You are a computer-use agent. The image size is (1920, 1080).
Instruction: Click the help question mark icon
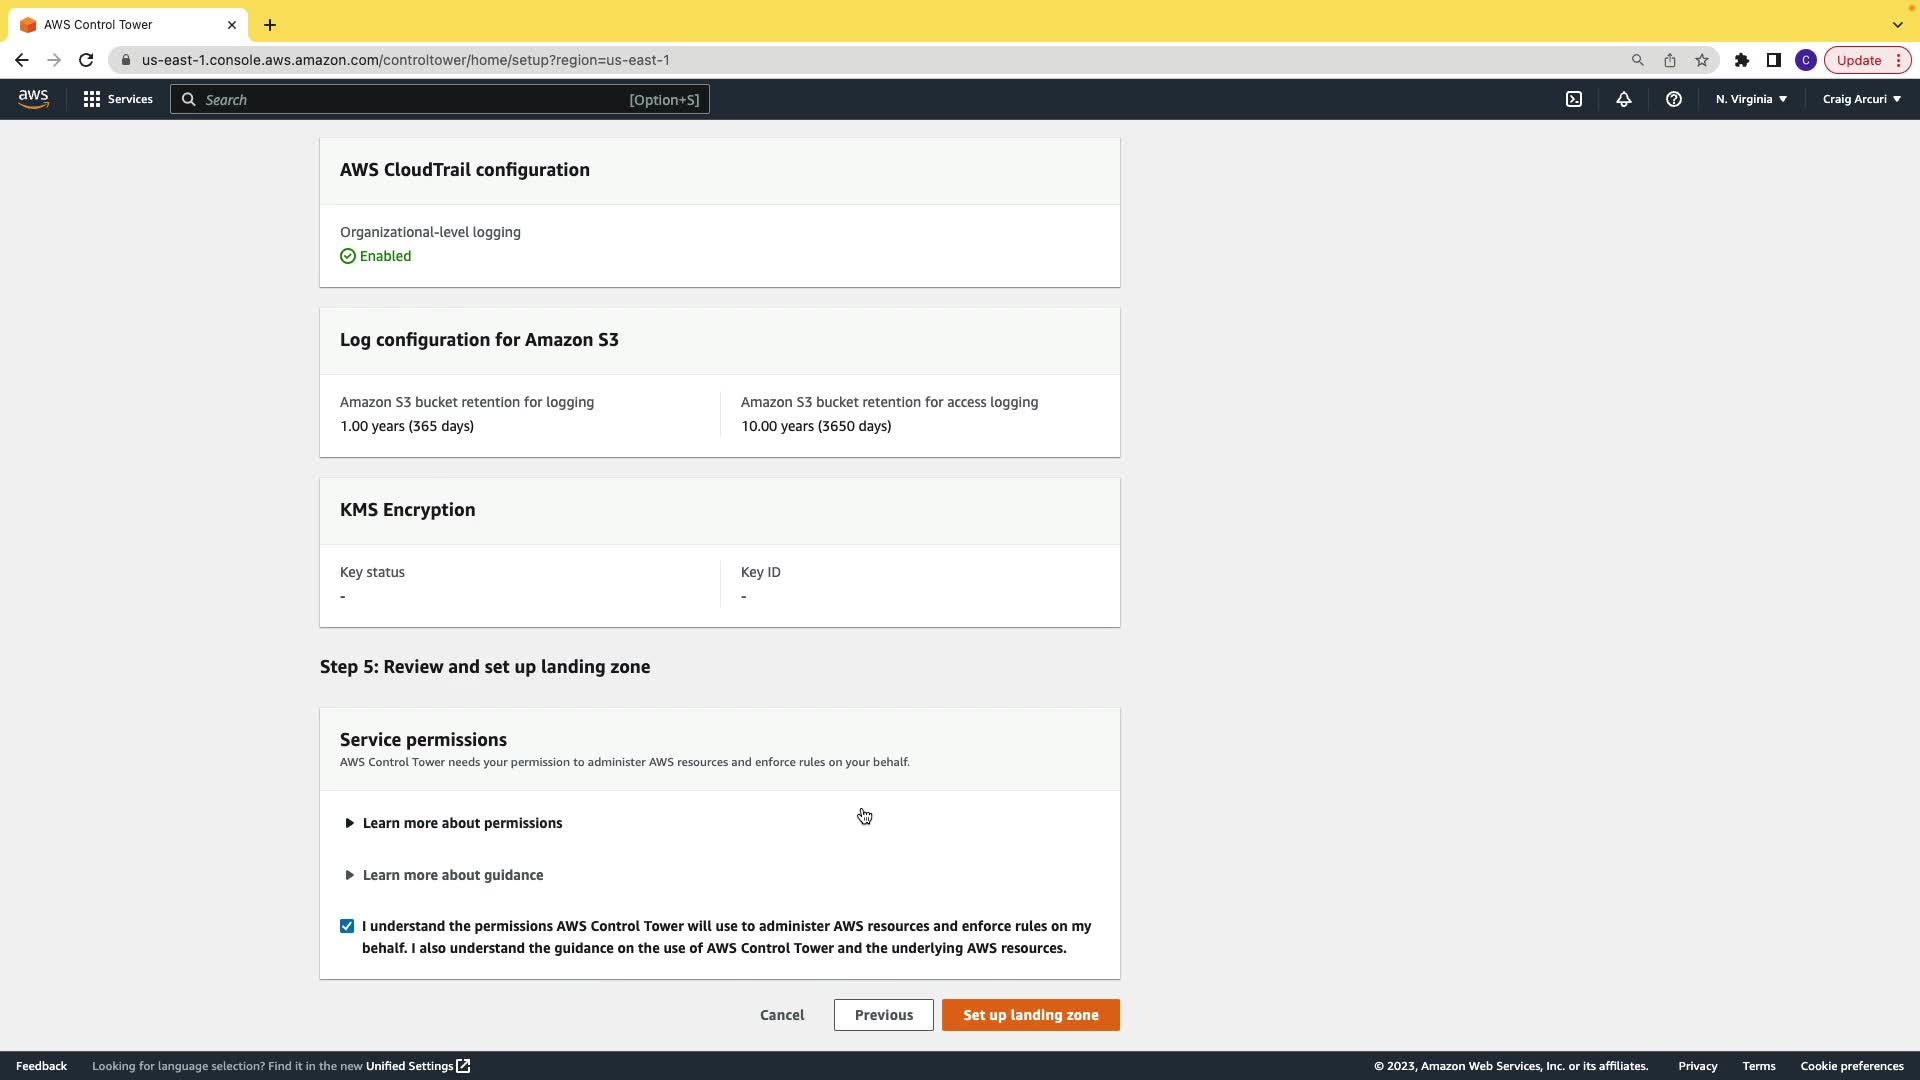pyautogui.click(x=1674, y=99)
